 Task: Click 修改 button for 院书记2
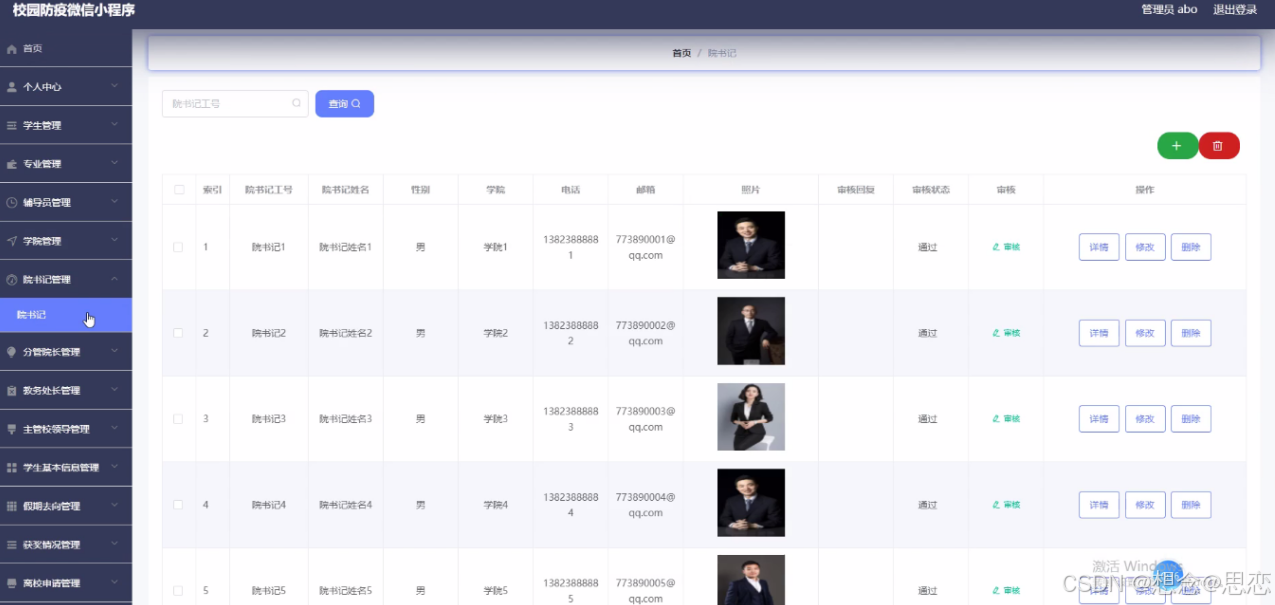(x=1145, y=333)
